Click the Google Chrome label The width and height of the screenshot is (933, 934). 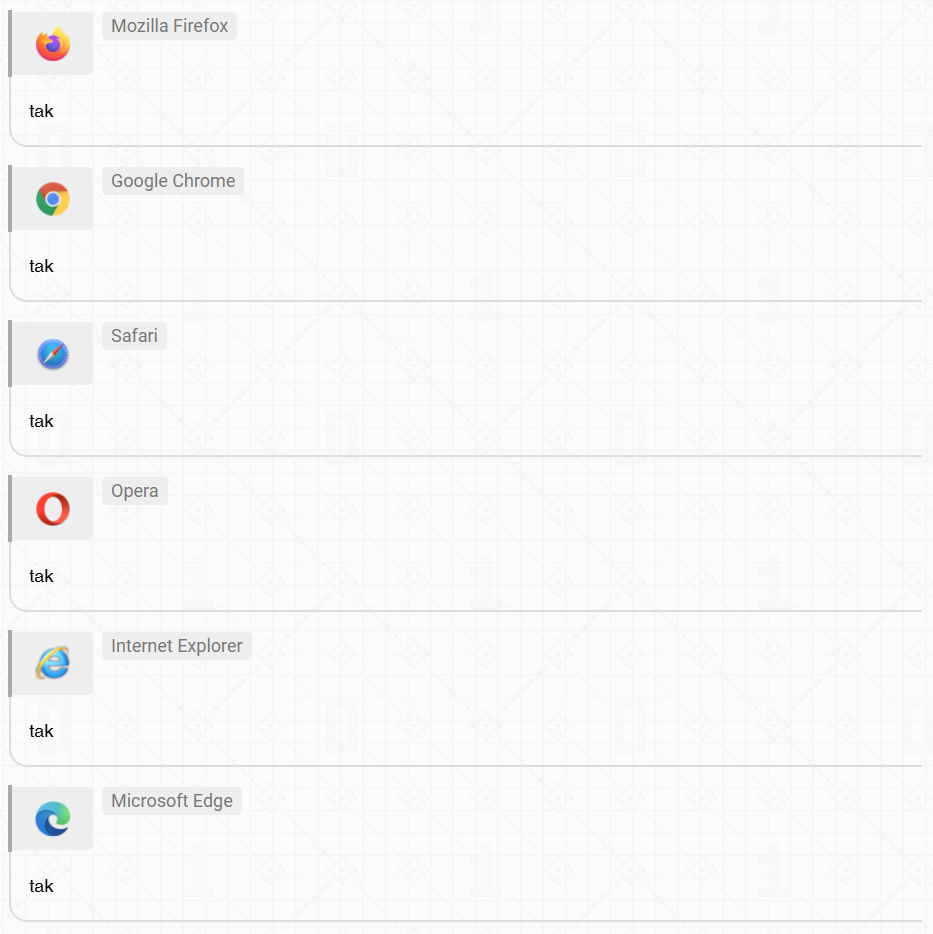pyautogui.click(x=173, y=181)
